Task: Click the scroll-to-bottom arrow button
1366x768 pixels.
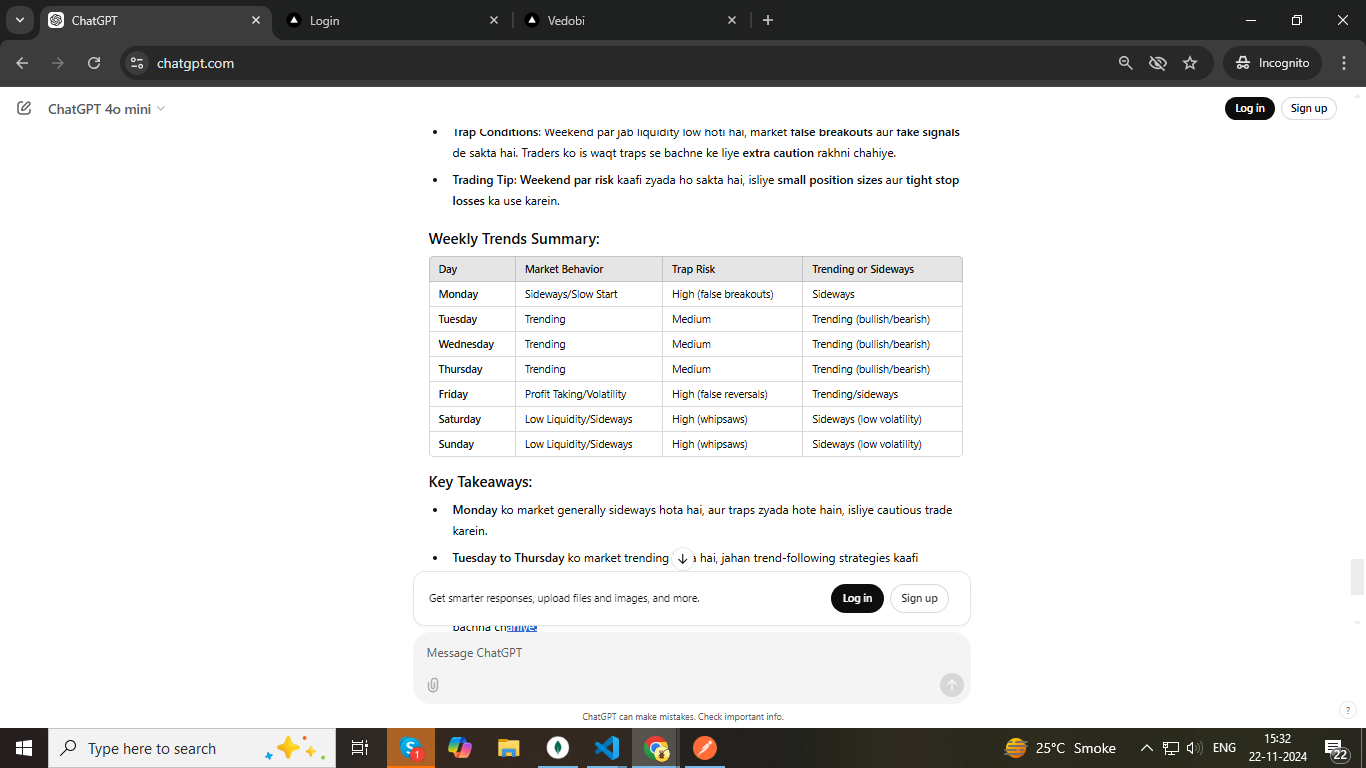Action: (683, 559)
